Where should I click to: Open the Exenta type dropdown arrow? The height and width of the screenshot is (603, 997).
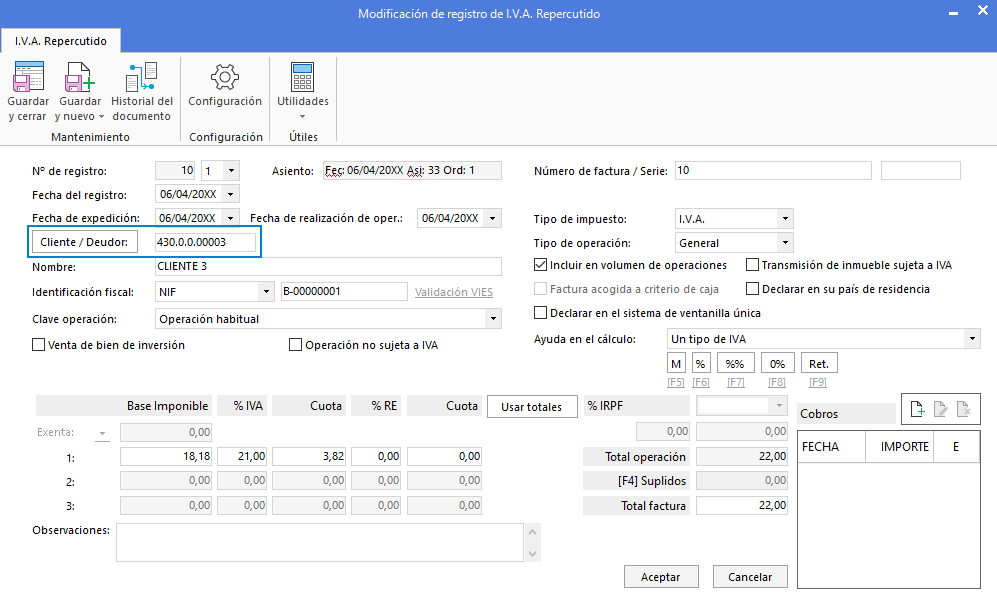(102, 434)
